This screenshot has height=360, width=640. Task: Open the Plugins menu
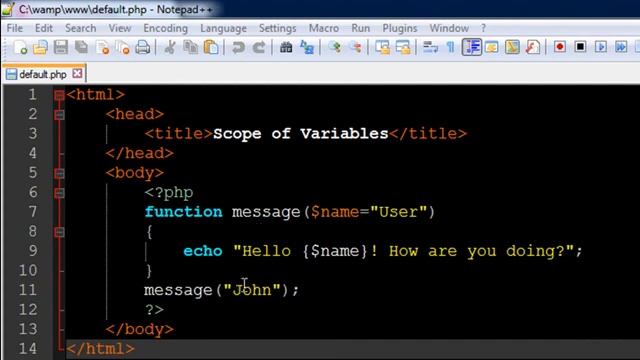(400, 28)
